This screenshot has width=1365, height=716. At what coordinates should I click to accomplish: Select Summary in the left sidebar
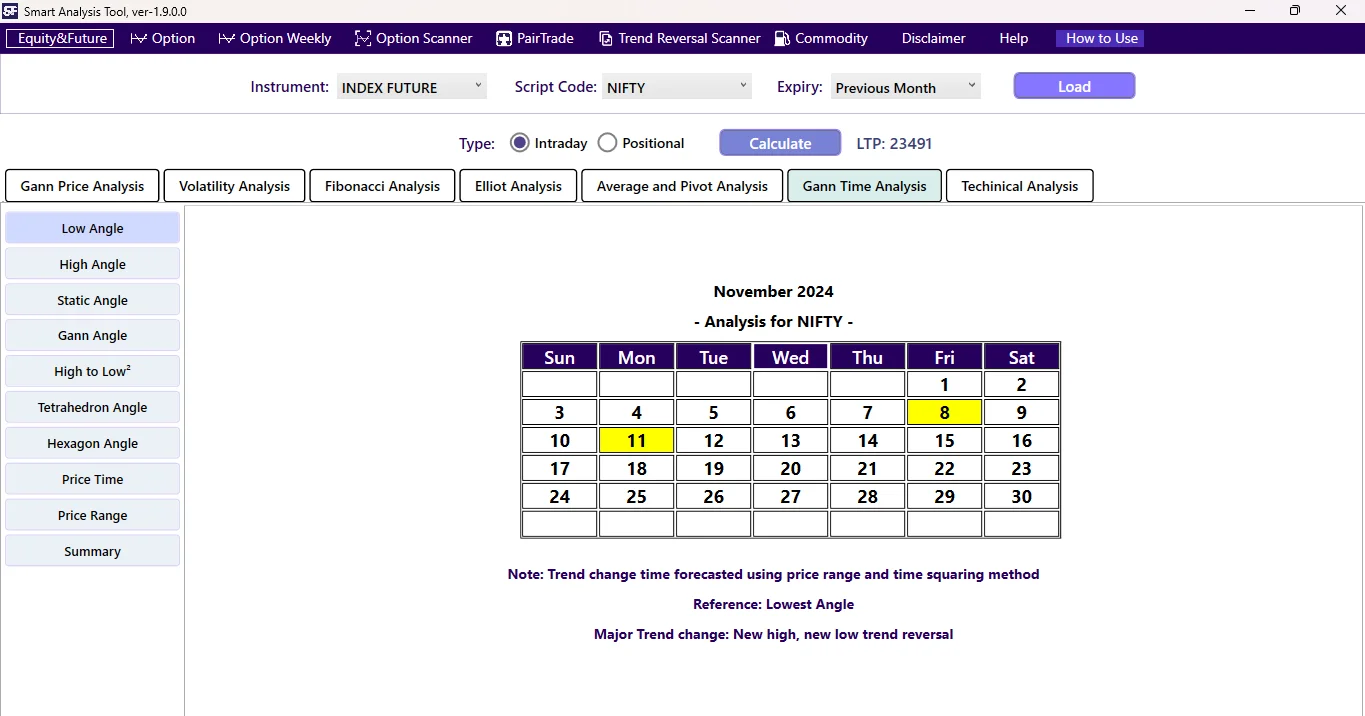(91, 550)
